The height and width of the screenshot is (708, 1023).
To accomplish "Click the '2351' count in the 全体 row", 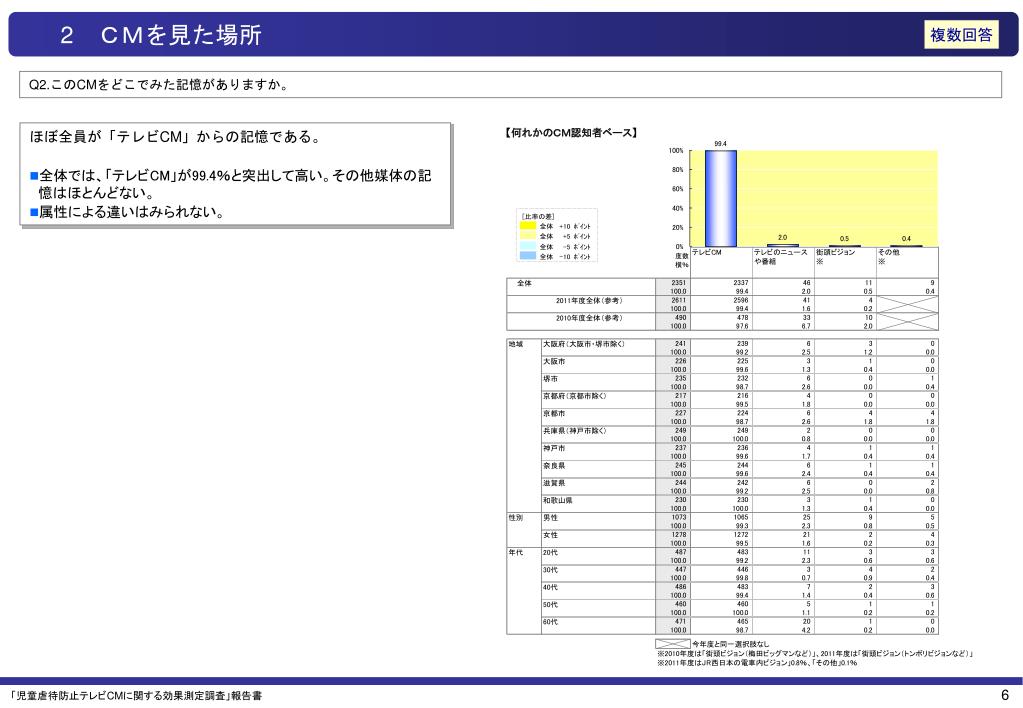I will (679, 283).
